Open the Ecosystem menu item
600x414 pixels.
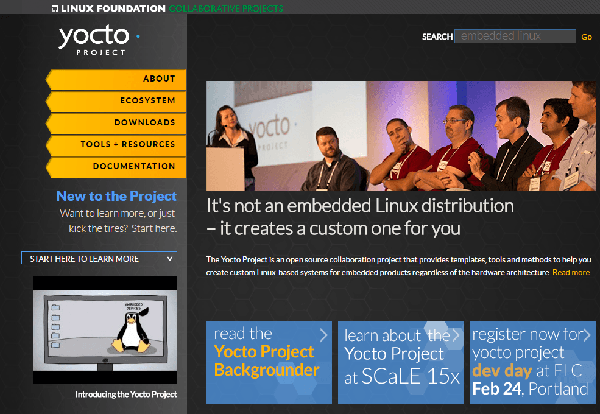(116, 101)
